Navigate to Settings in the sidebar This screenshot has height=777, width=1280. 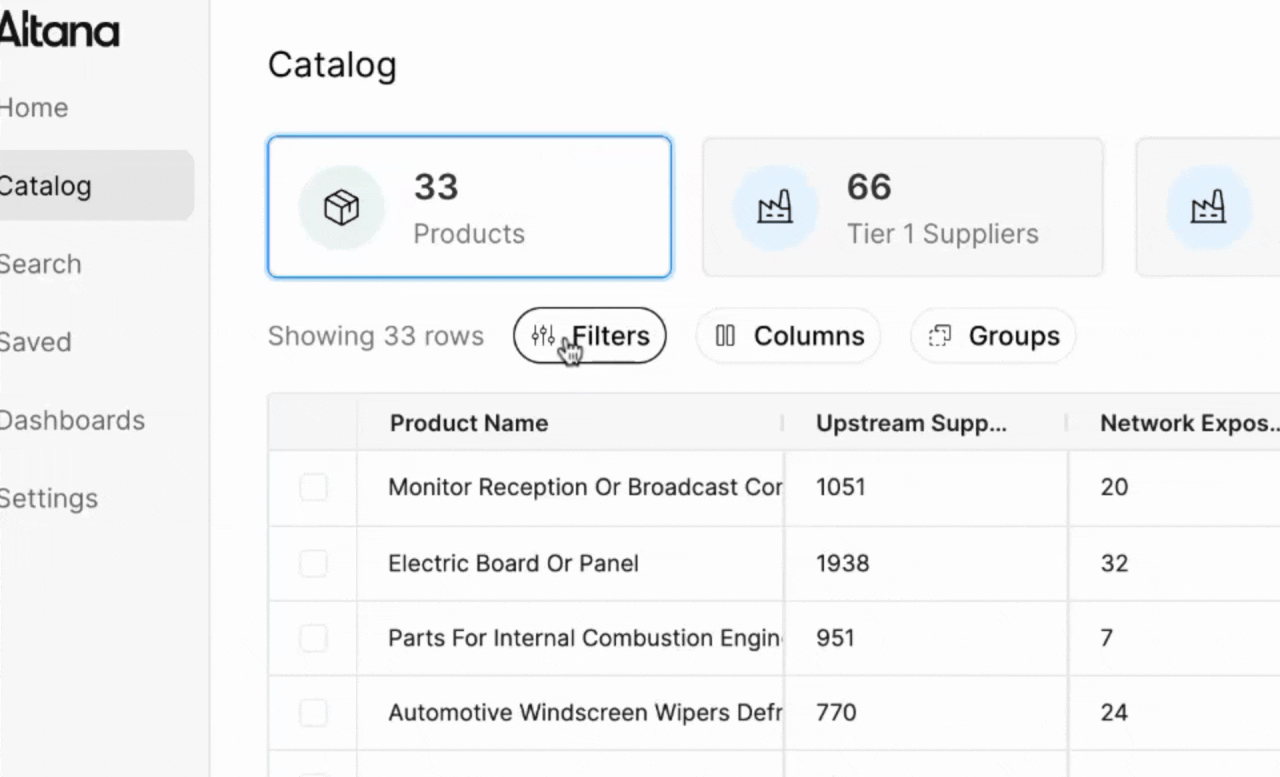[x=49, y=498]
